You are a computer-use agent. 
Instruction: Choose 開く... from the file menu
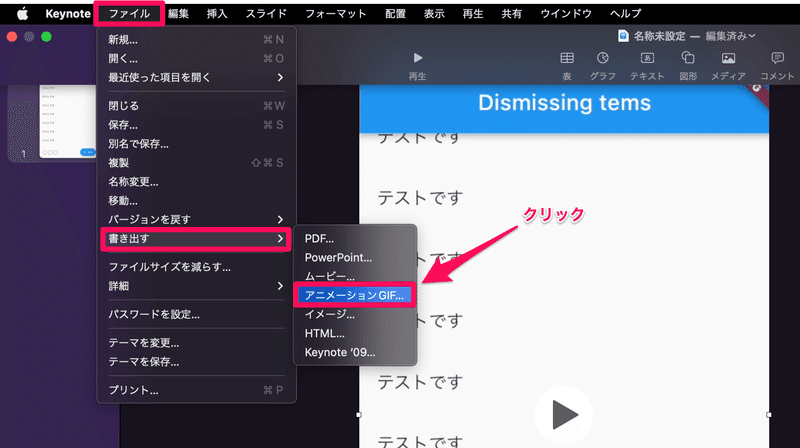[196, 58]
